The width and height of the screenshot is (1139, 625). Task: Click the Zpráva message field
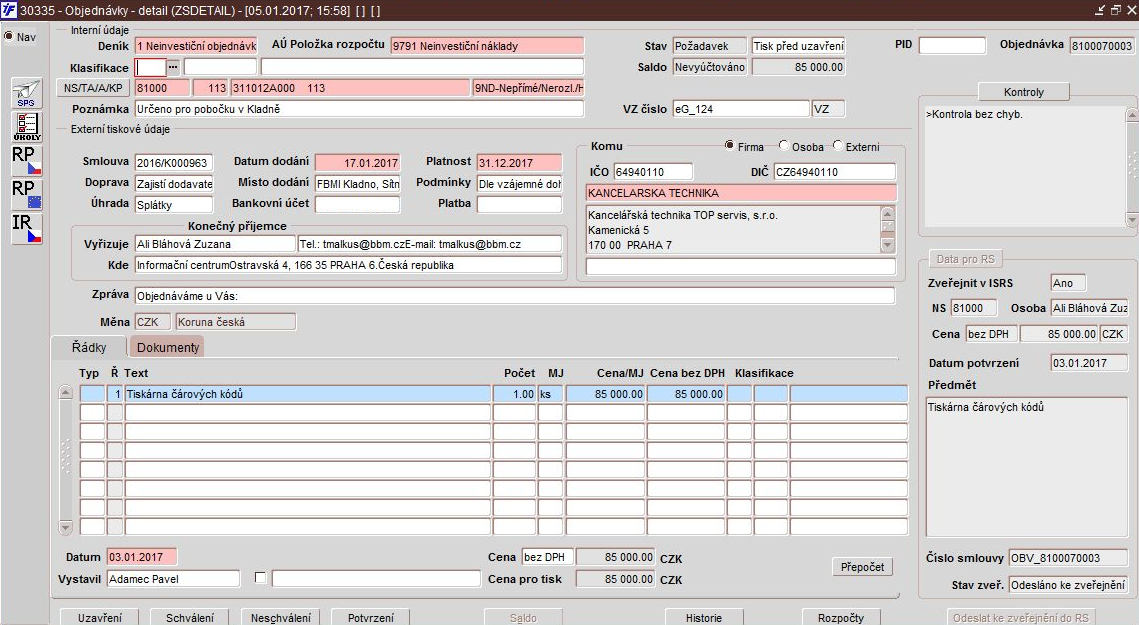[x=515, y=296]
